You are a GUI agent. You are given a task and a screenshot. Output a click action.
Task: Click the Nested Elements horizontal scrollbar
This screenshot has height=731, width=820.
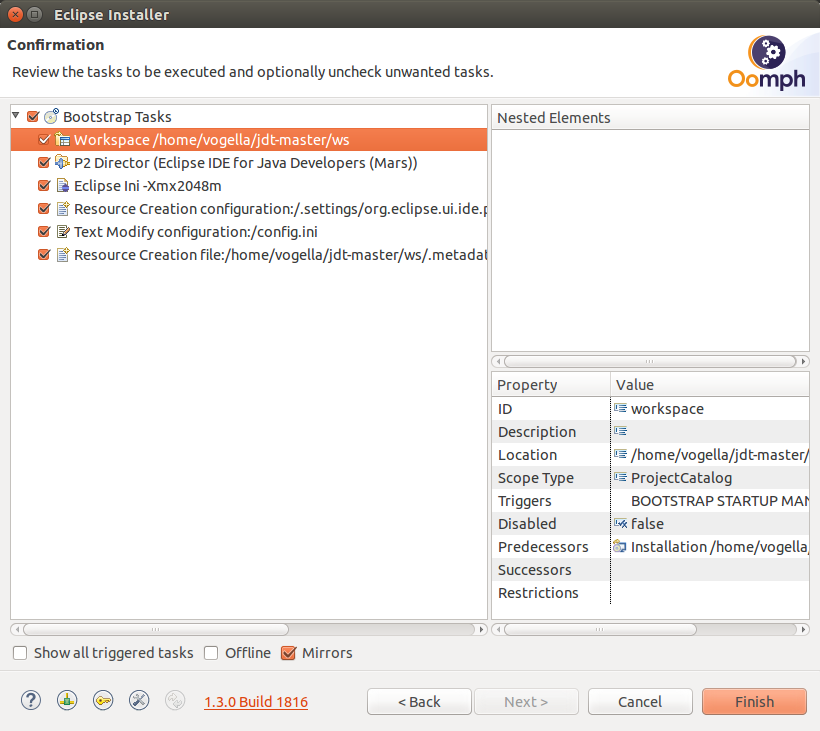pos(650,361)
